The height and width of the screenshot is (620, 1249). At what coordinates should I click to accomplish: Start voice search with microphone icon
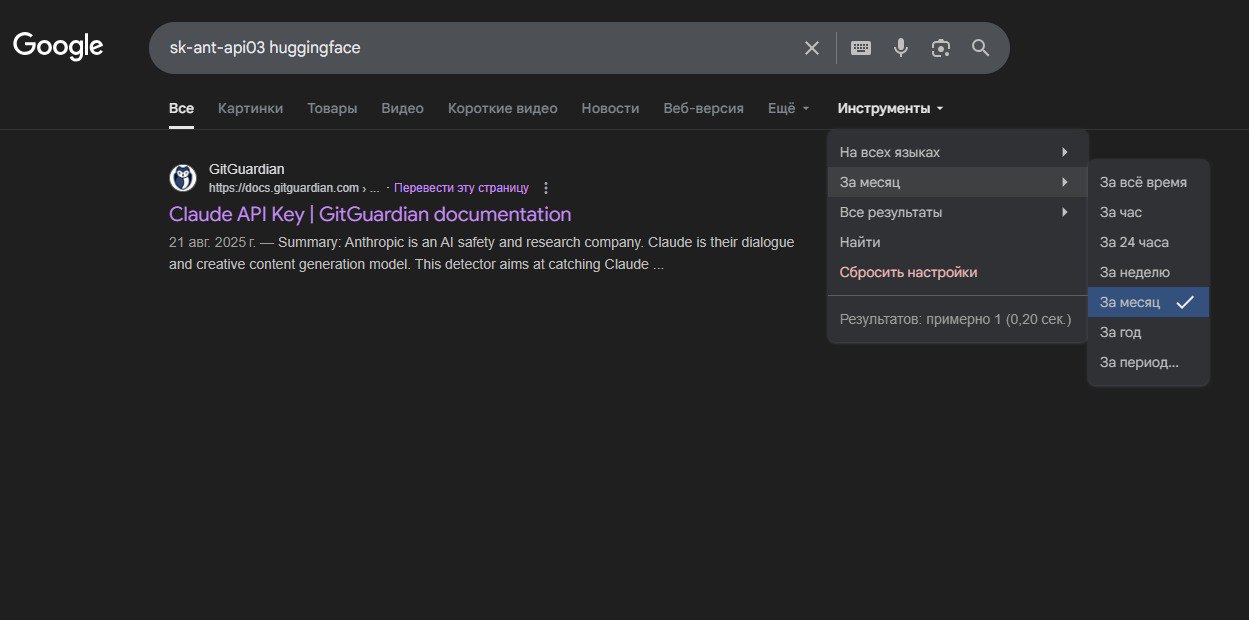pos(901,48)
